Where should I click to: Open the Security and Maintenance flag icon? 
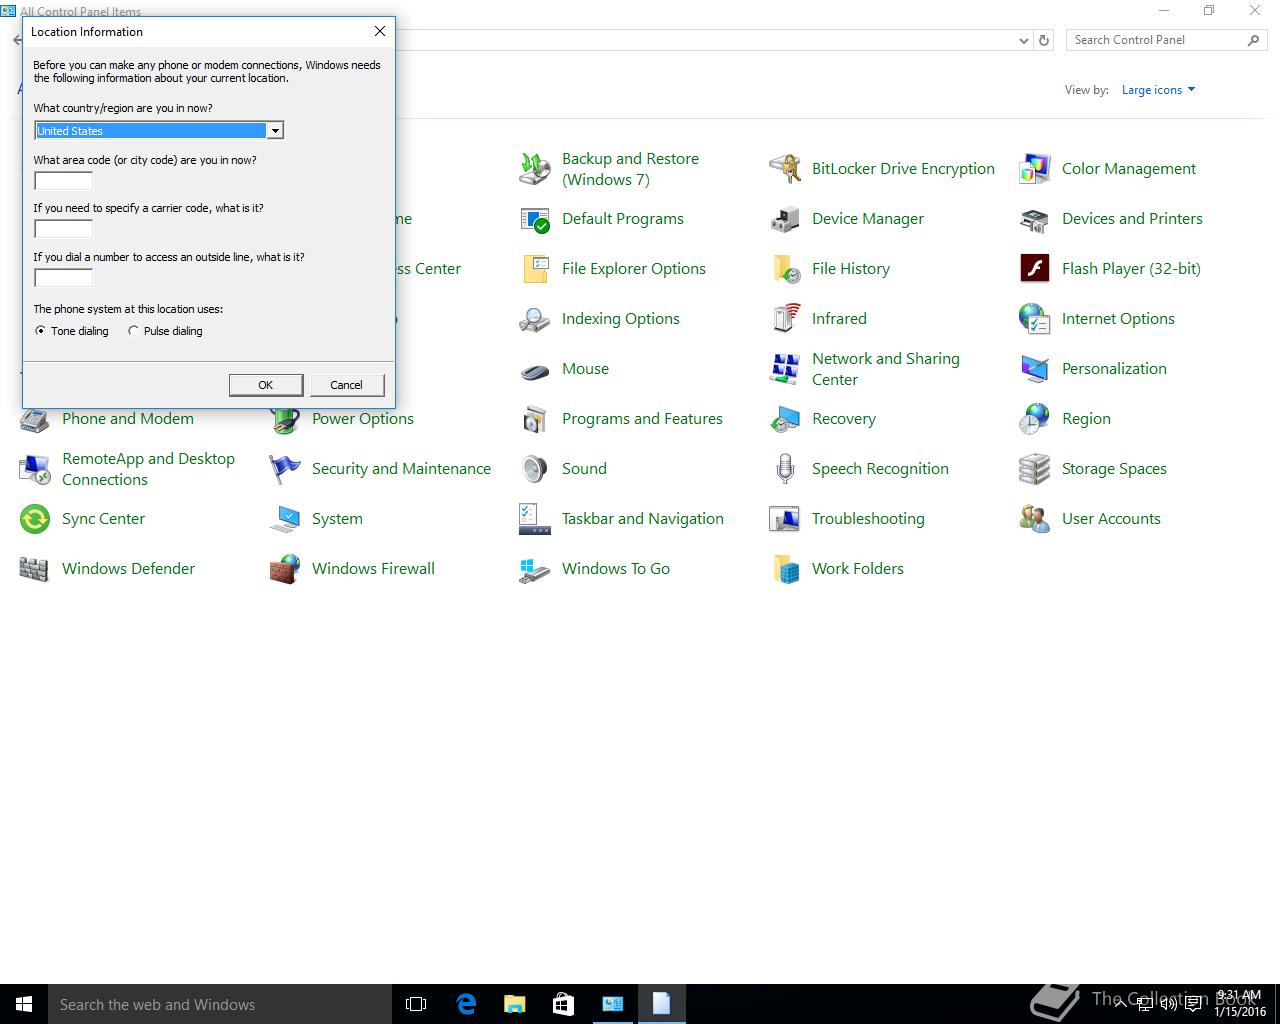coord(285,469)
